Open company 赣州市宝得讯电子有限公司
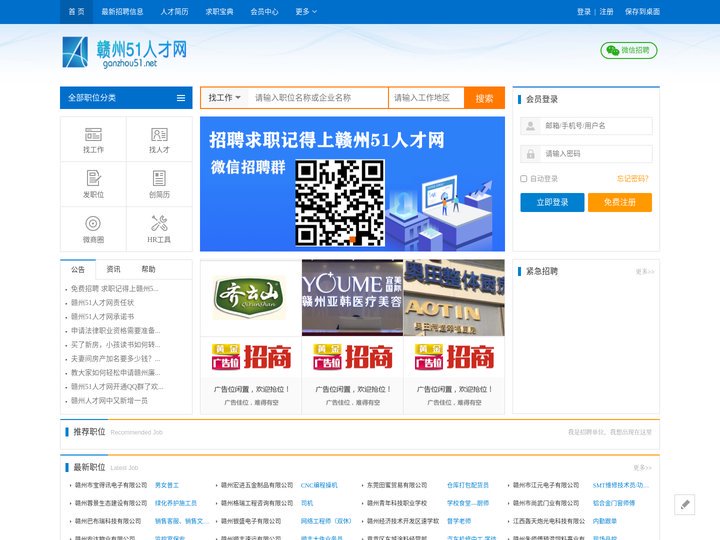Screen dimensions: 720x540 click(111, 485)
